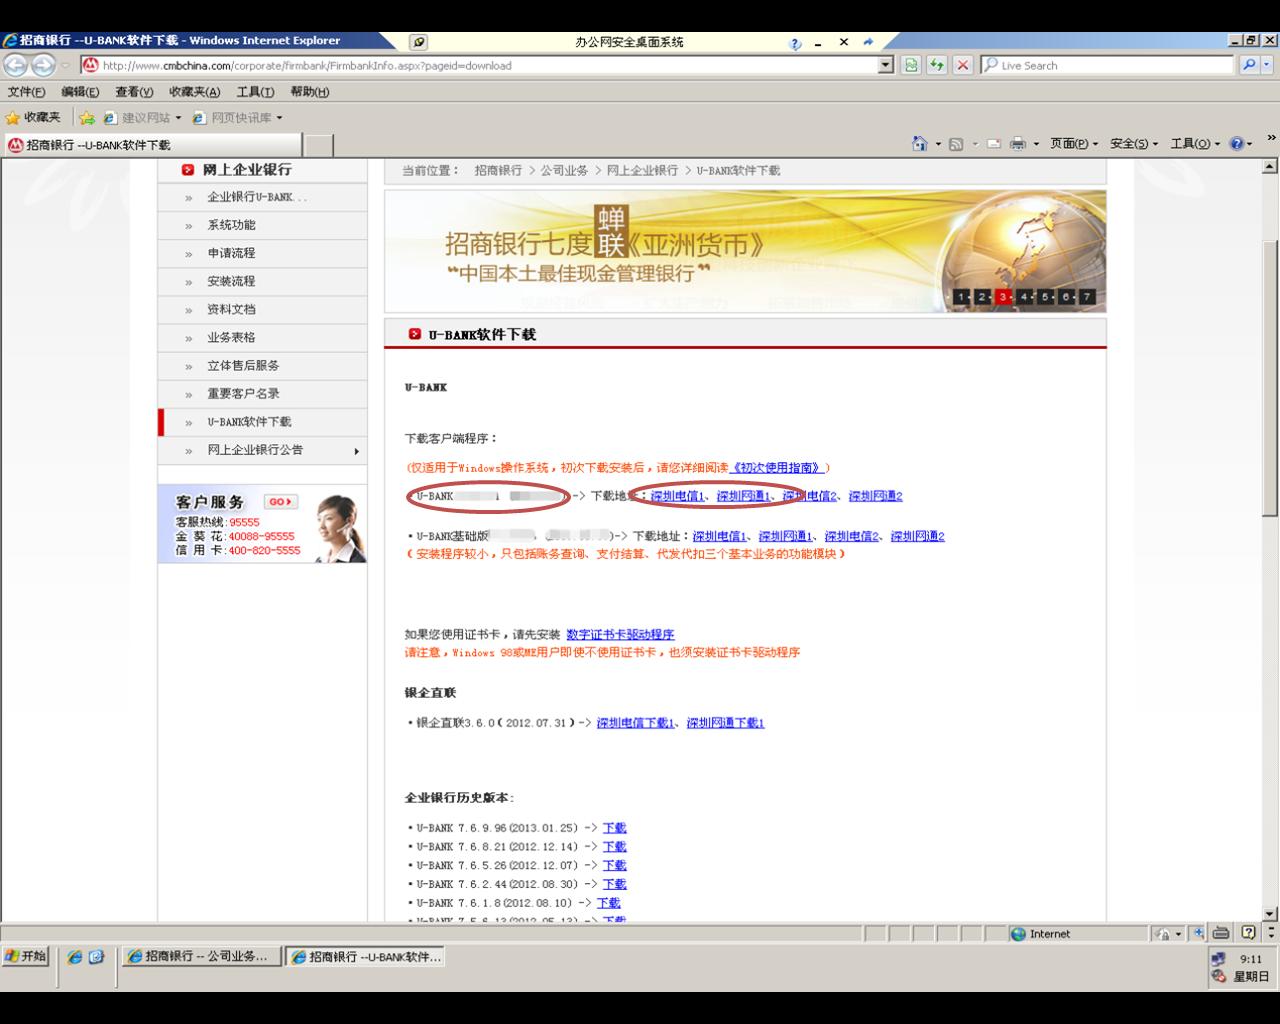
Task: Click the Favorites star button
Action: [33, 117]
